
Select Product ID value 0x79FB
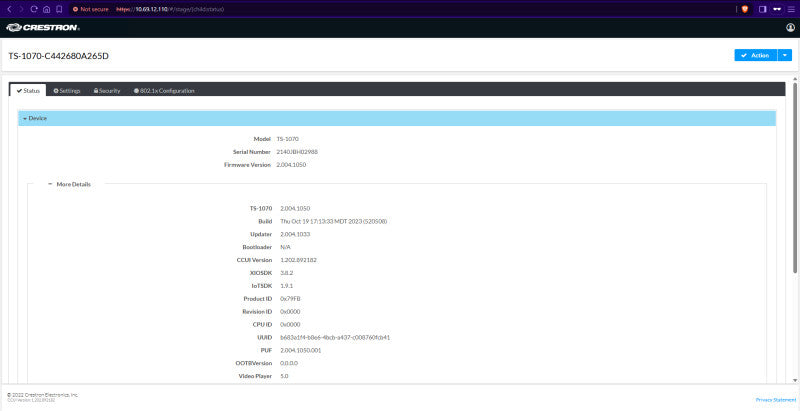tap(290, 299)
